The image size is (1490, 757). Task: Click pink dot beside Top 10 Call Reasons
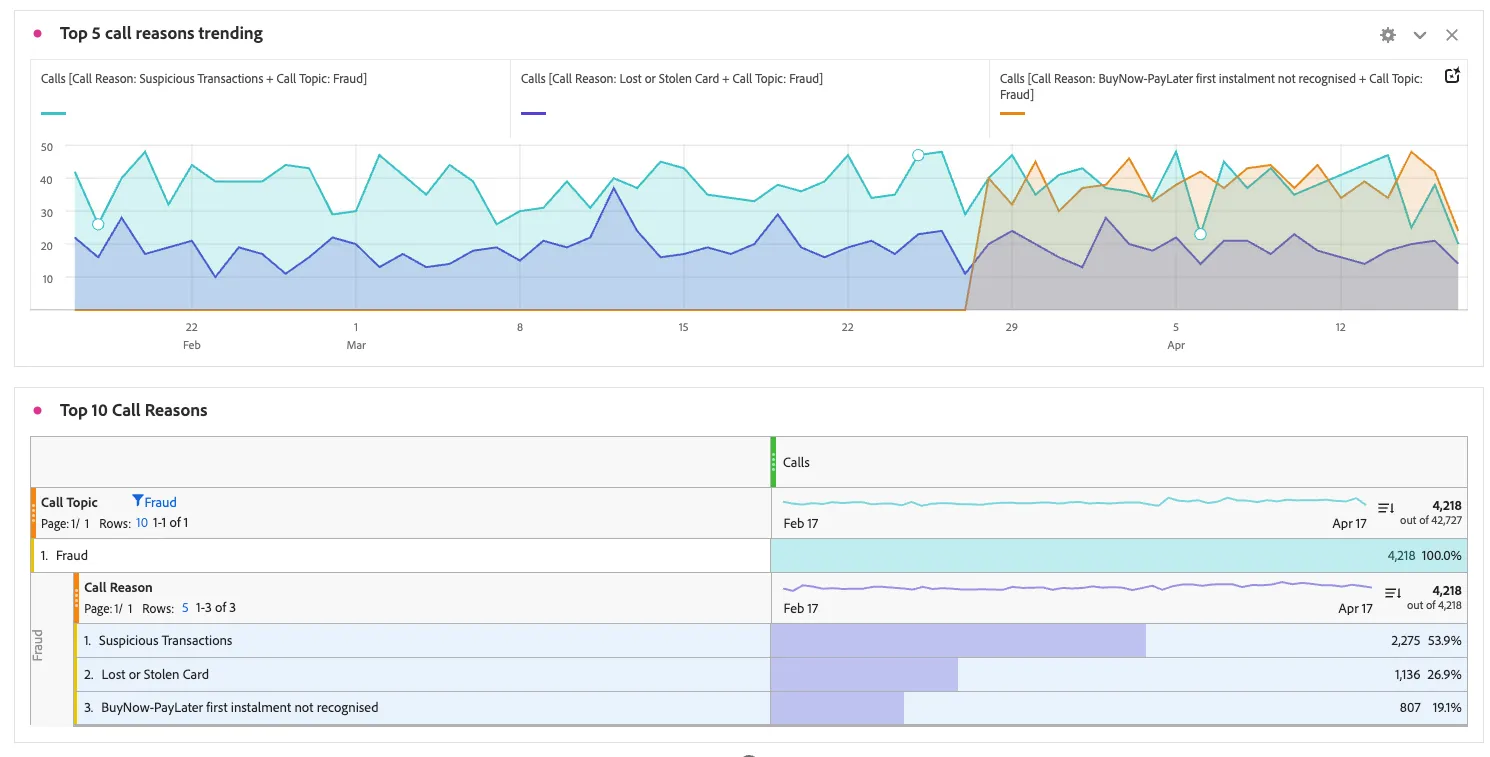coord(38,410)
